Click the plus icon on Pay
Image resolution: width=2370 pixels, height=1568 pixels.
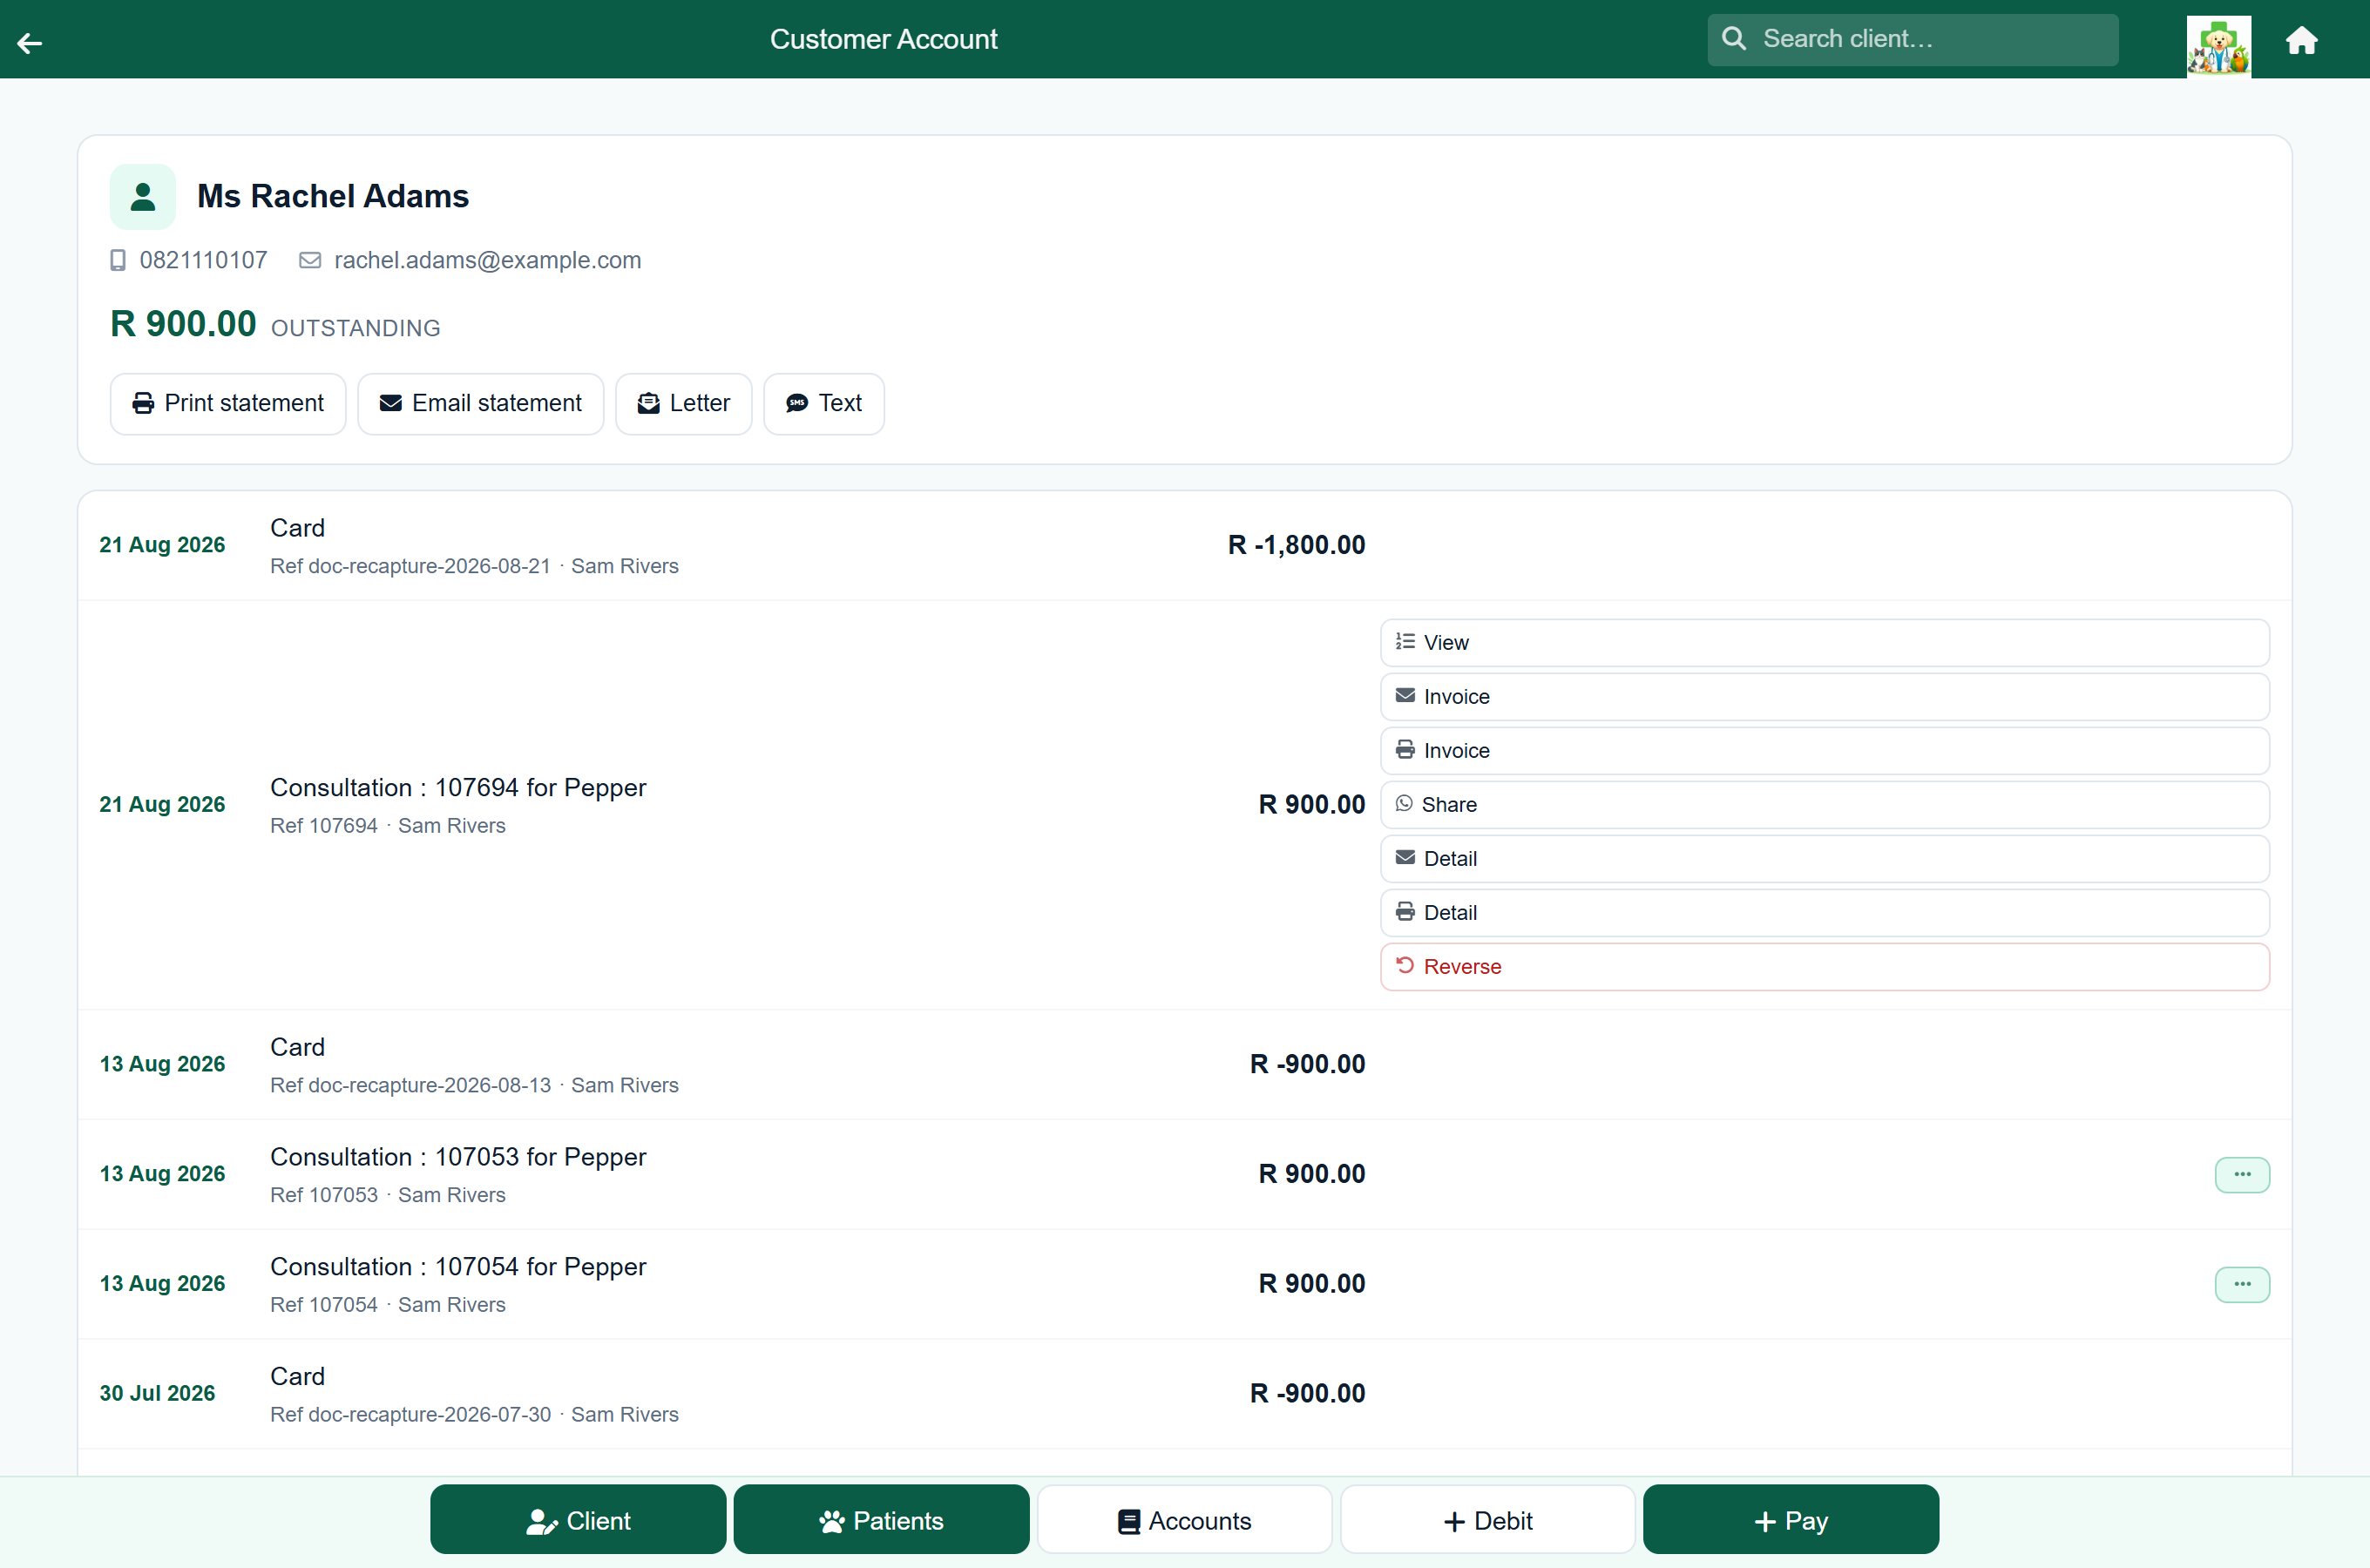tap(1765, 1521)
